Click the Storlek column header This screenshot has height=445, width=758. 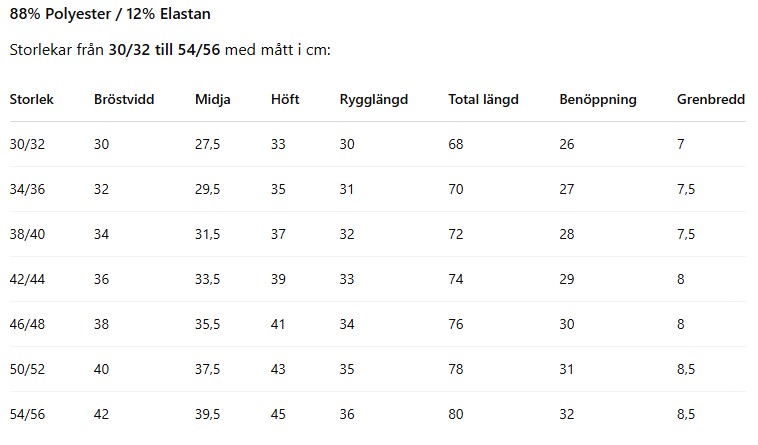tap(31, 100)
